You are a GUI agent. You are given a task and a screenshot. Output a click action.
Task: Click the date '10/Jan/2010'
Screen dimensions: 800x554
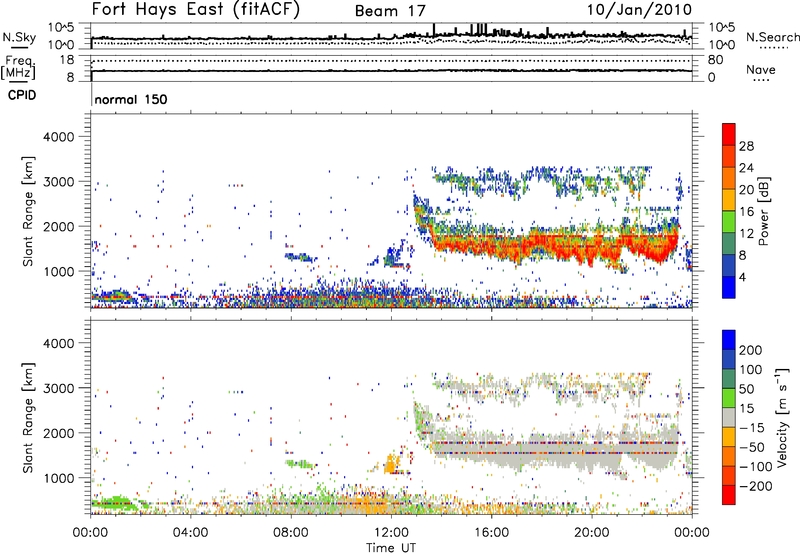point(639,10)
